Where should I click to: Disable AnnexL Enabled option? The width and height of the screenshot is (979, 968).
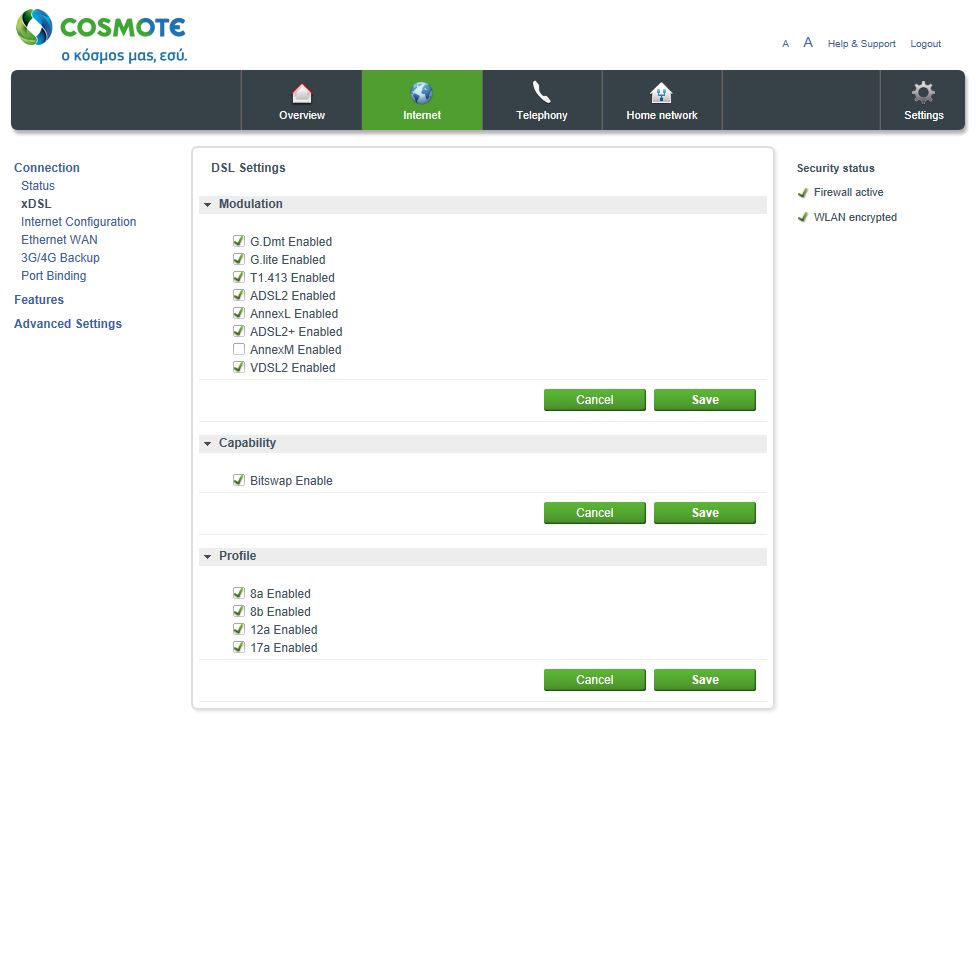coord(239,313)
